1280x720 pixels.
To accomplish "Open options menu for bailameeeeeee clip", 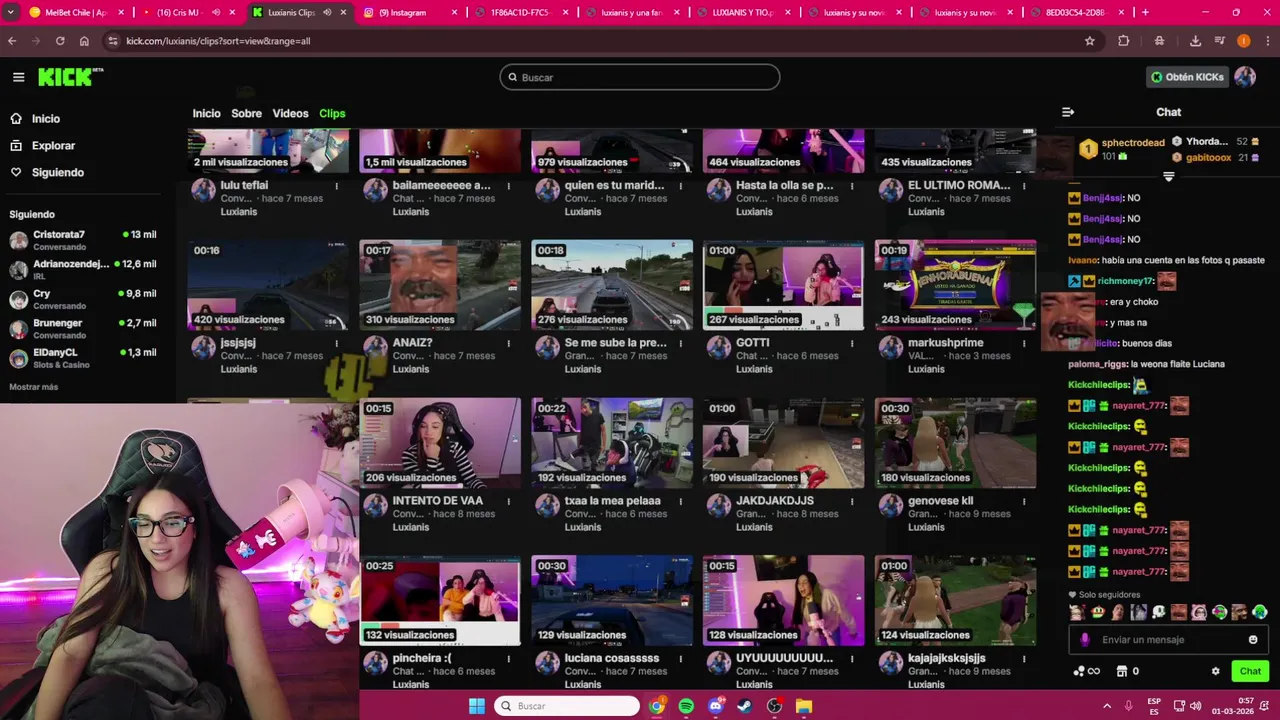I will 508,186.
